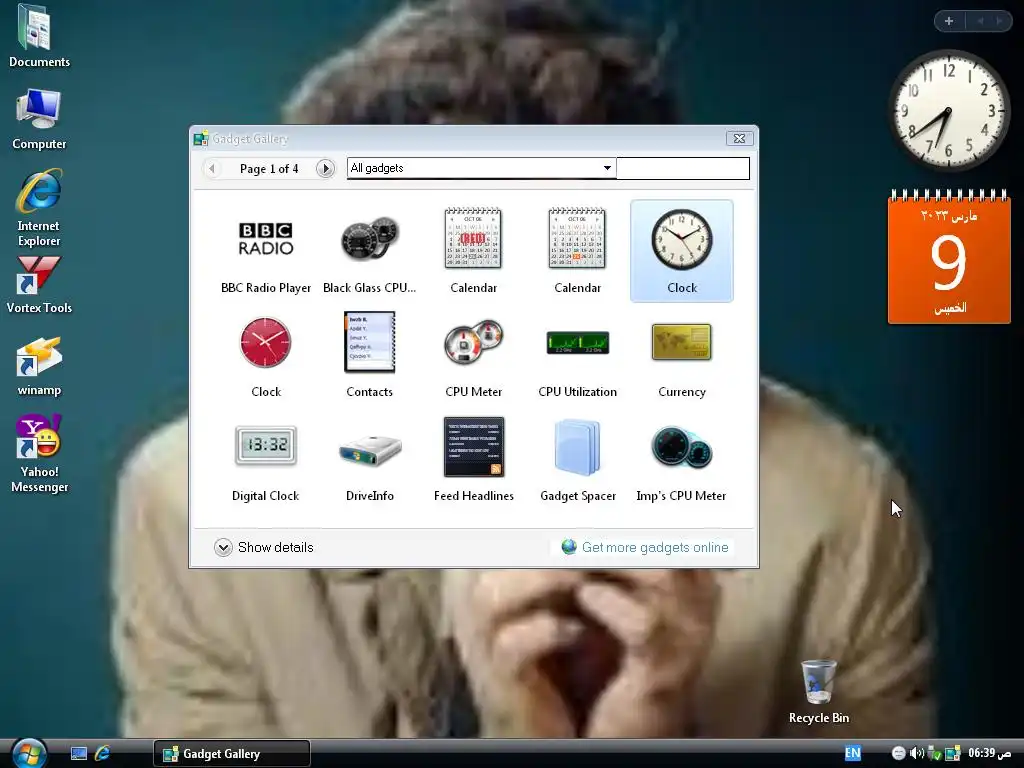Close the Gadget Gallery window
This screenshot has height=768, width=1024.
click(x=739, y=138)
